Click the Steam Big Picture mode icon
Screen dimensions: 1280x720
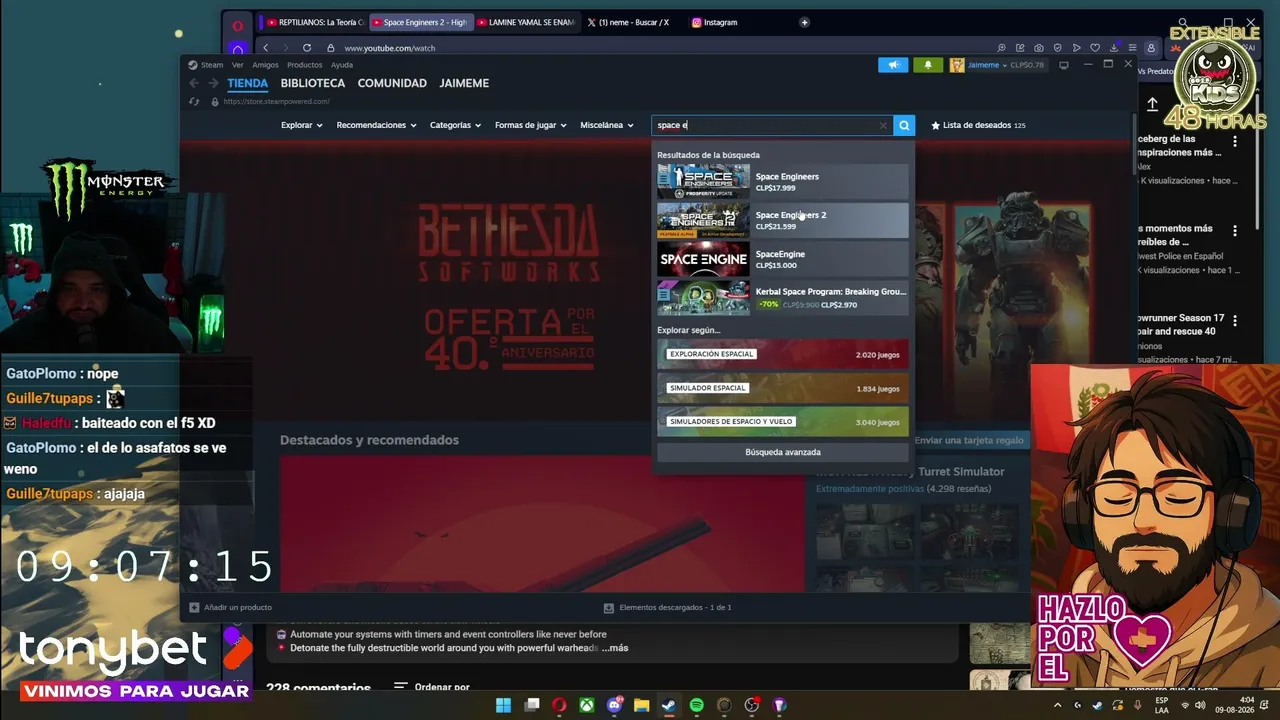(x=1064, y=65)
